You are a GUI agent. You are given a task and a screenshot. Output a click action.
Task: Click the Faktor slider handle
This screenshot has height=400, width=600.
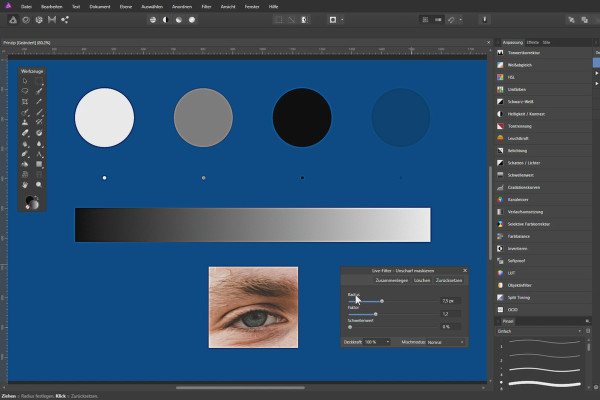point(376,314)
